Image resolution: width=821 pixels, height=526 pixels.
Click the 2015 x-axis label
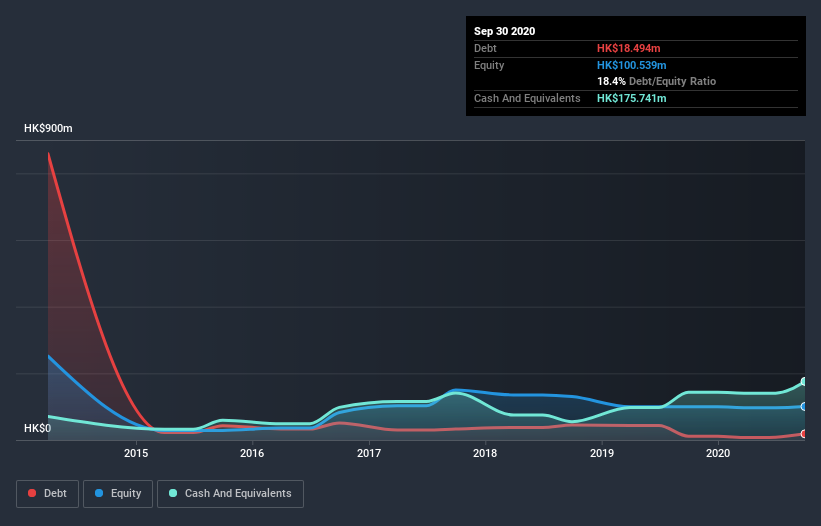136,453
